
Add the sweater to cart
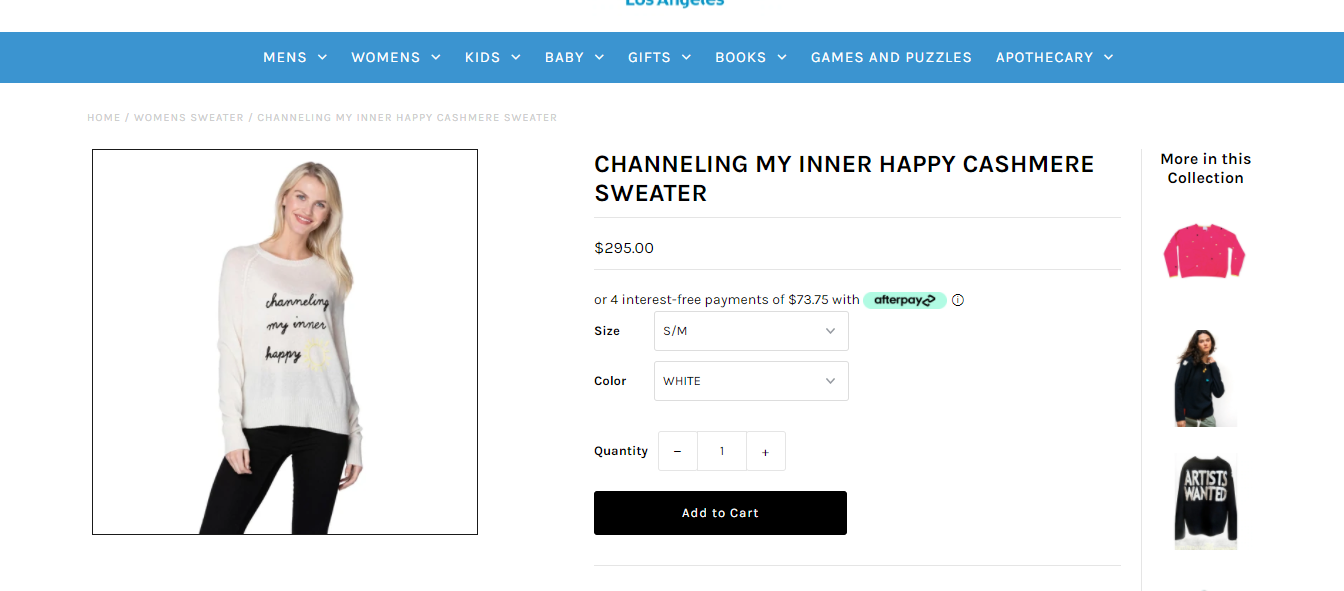click(720, 513)
